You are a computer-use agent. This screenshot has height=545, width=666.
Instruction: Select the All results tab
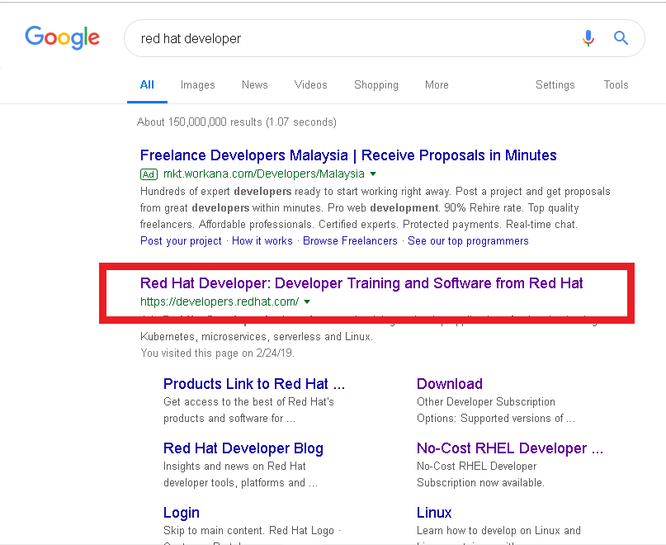(147, 85)
